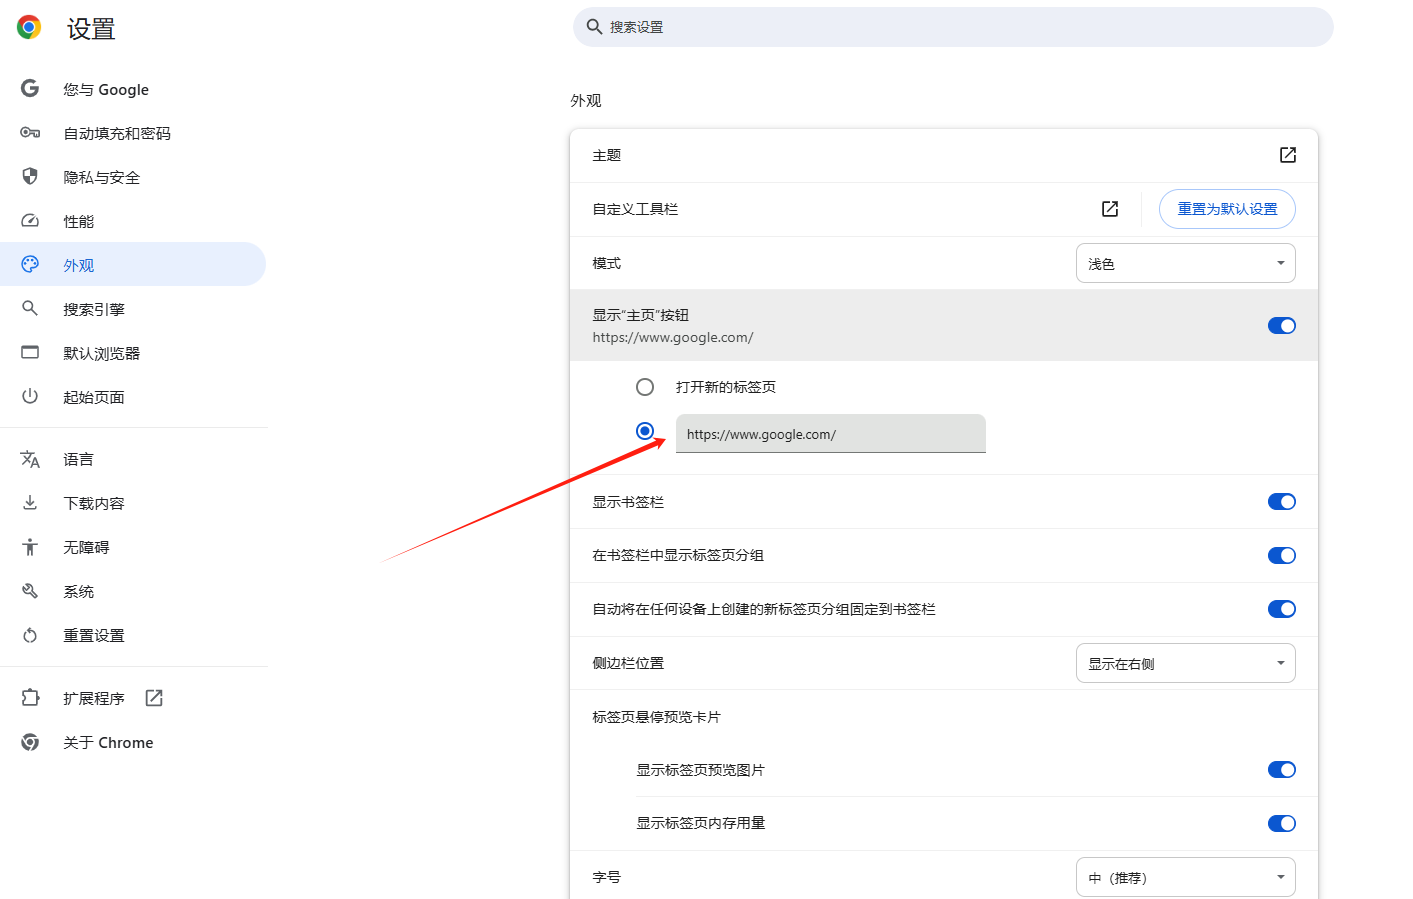Open 无障碍 settings page

pyautogui.click(x=87, y=547)
